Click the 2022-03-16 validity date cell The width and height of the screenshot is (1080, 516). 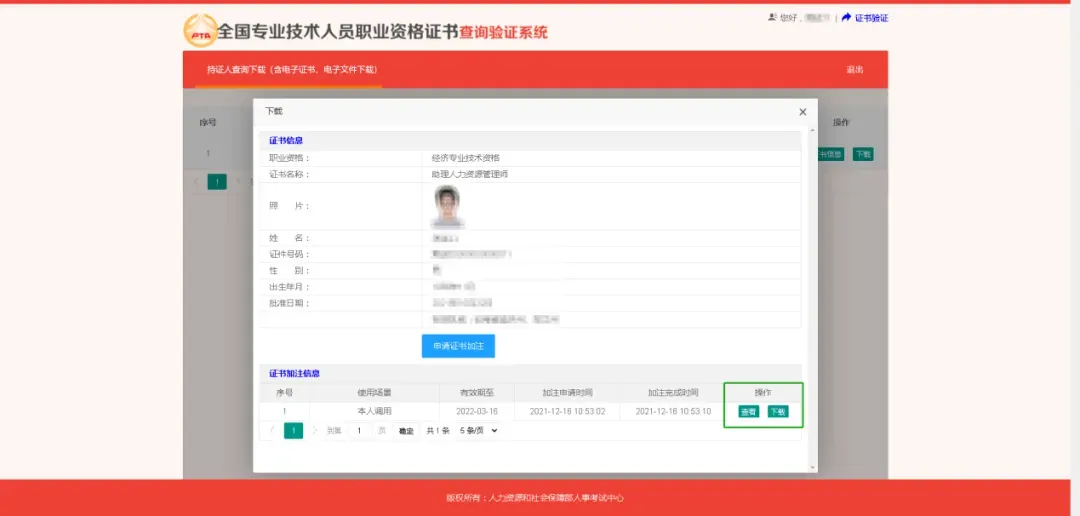coord(477,411)
